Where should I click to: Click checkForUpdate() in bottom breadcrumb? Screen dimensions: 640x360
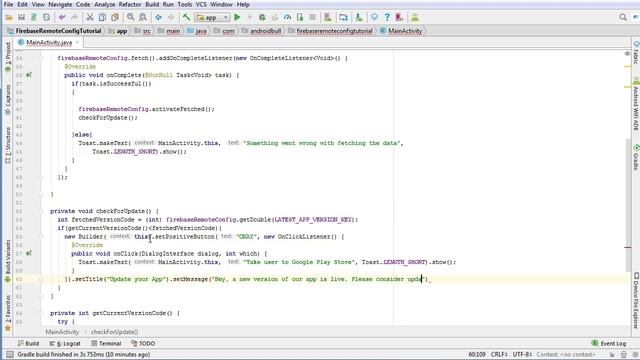[x=114, y=332]
